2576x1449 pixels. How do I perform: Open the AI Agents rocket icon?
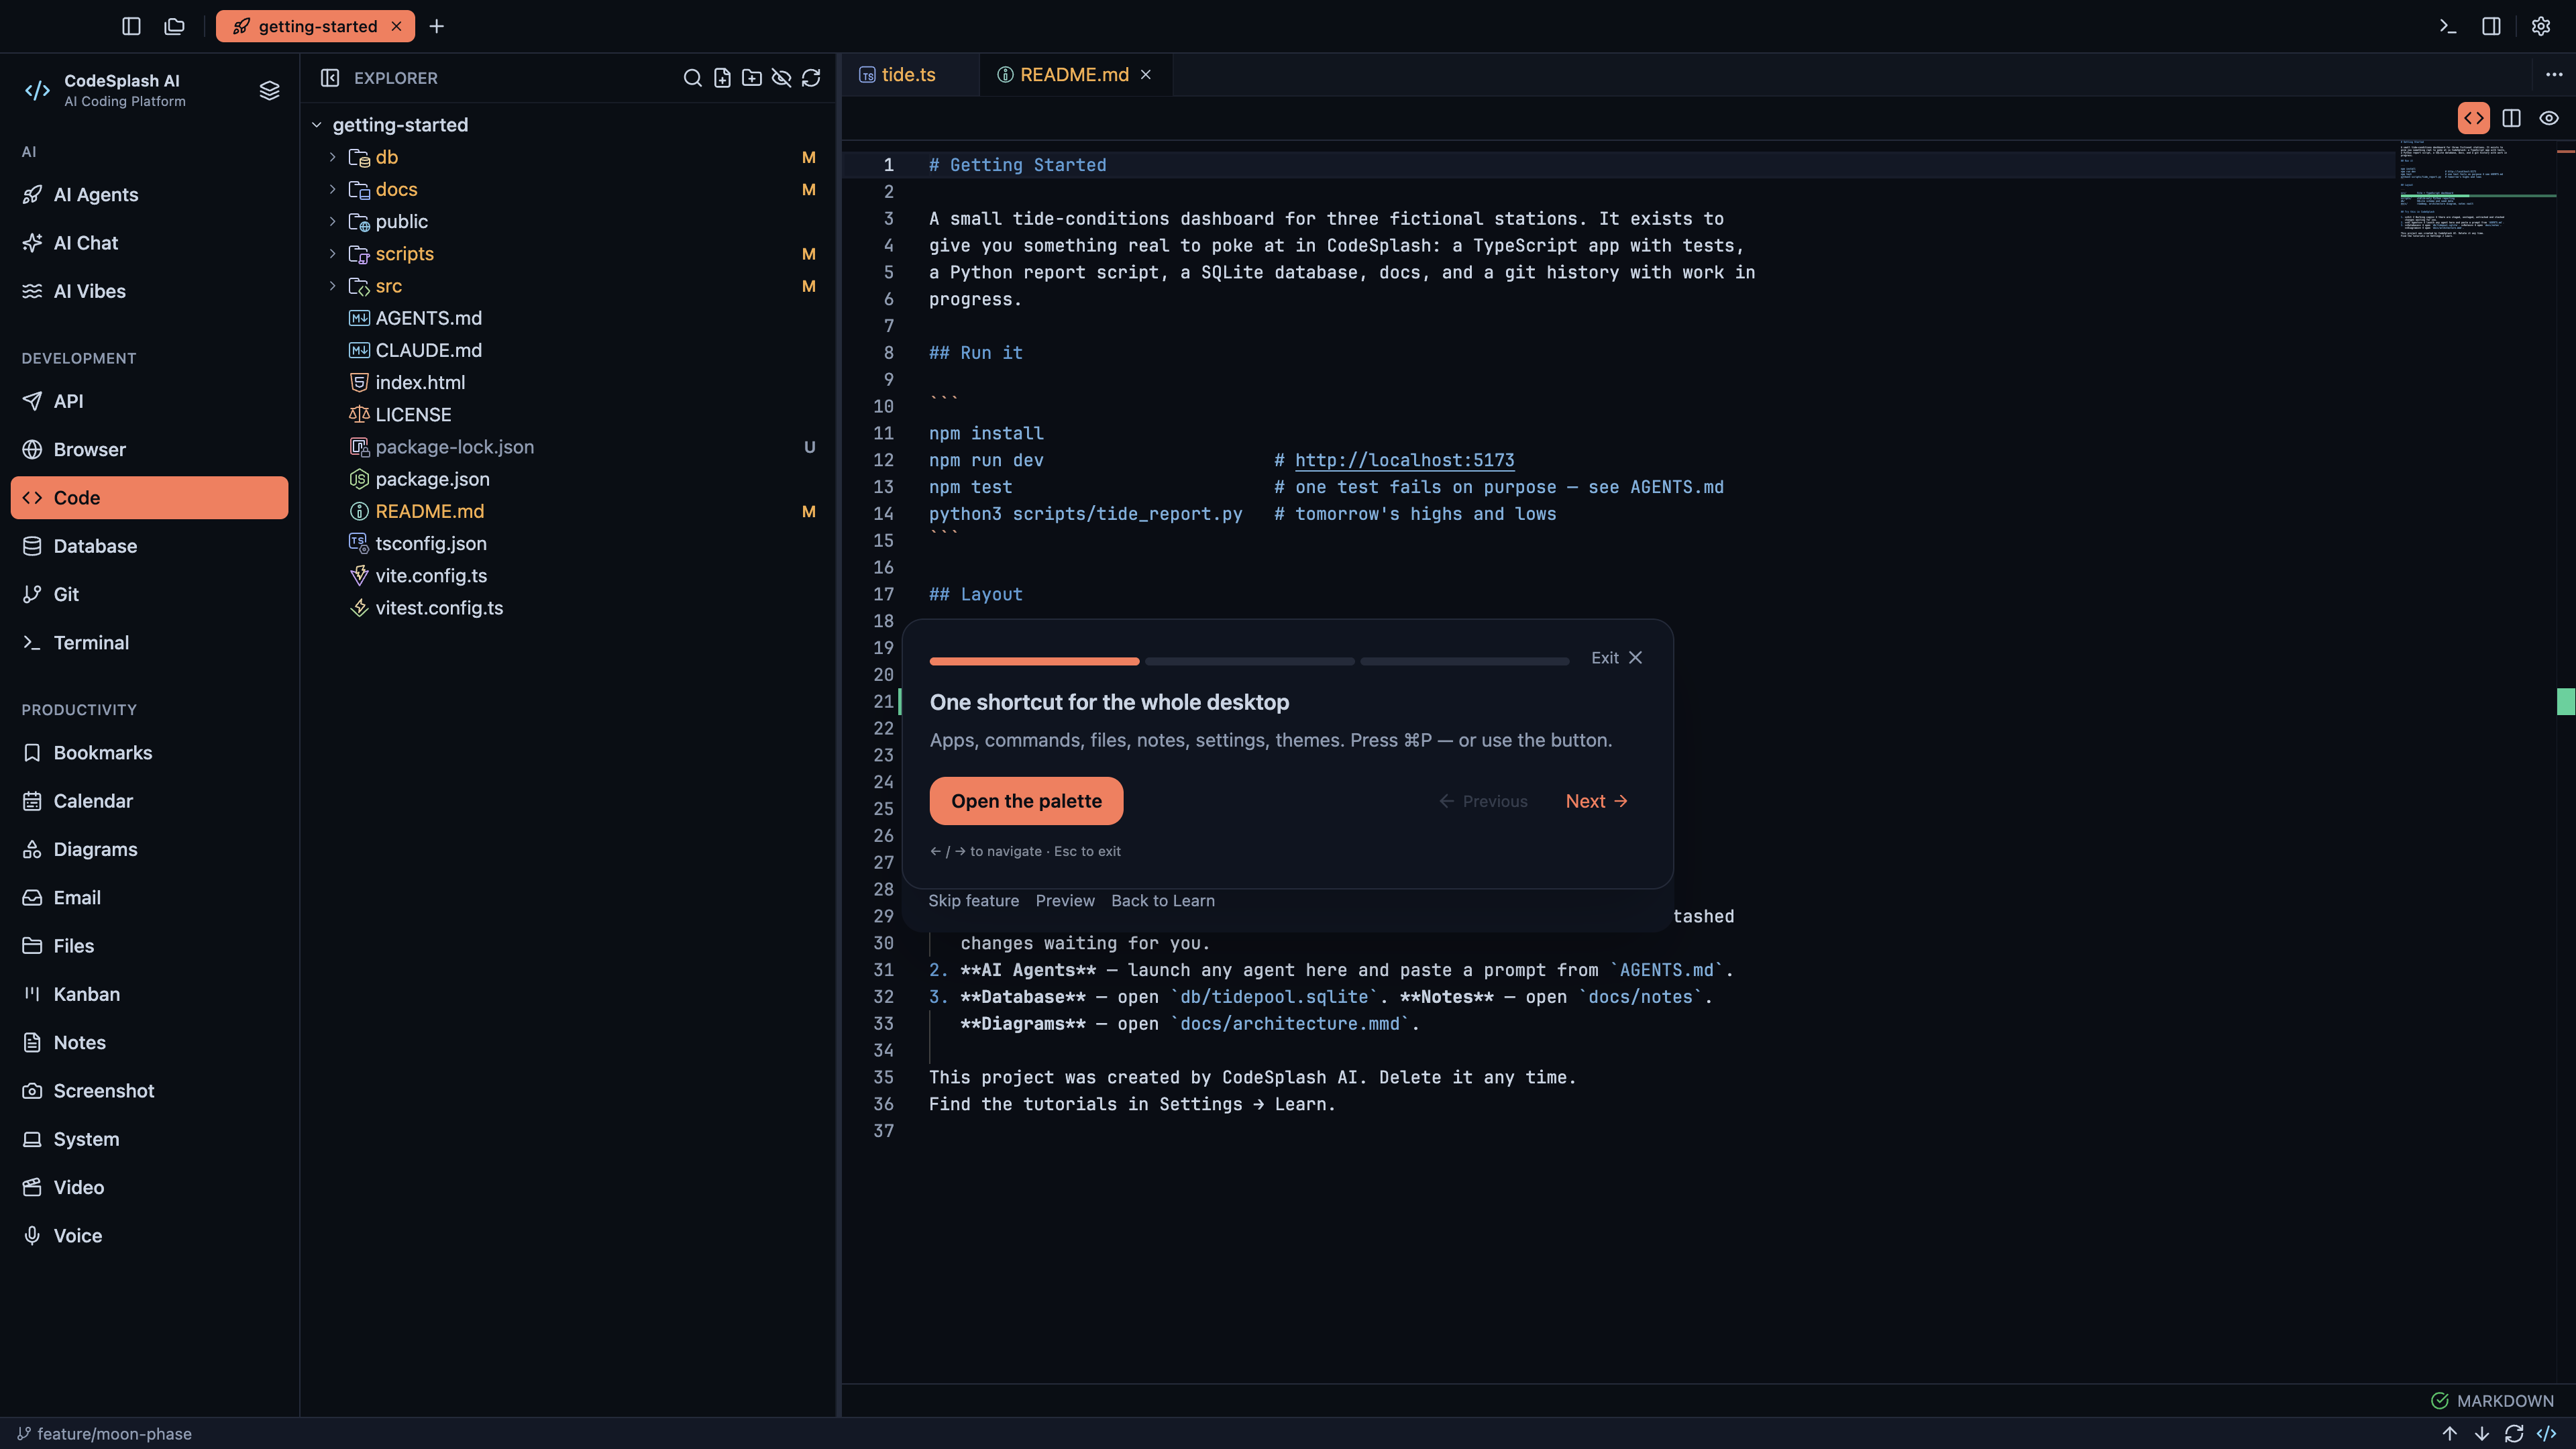32,194
